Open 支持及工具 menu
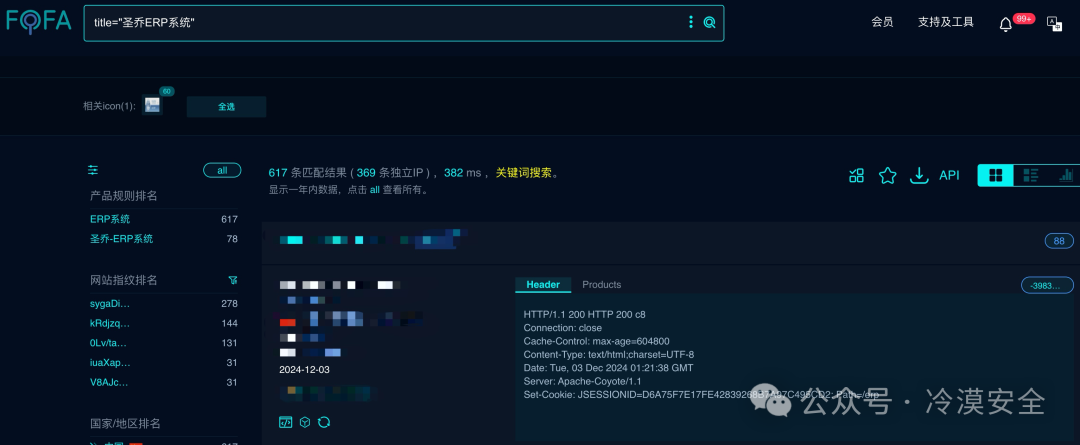This screenshot has height=445, width=1080. coord(946,22)
